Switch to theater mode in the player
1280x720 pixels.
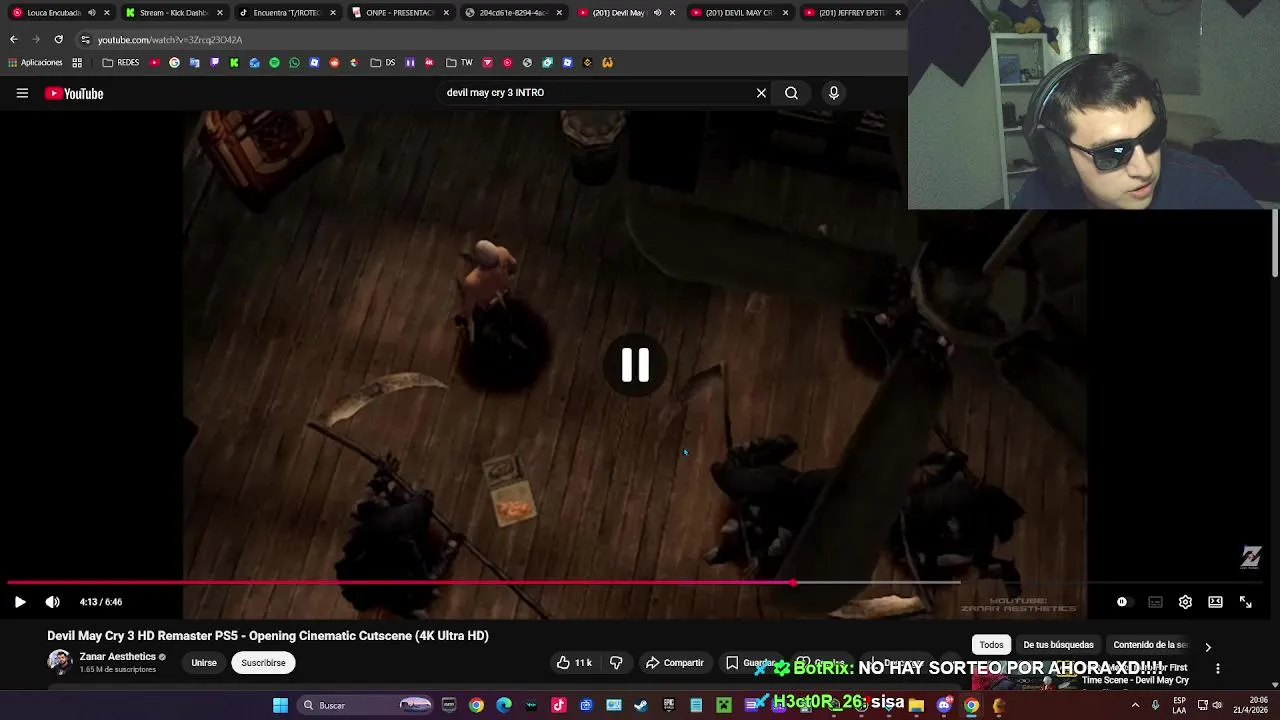point(1215,602)
